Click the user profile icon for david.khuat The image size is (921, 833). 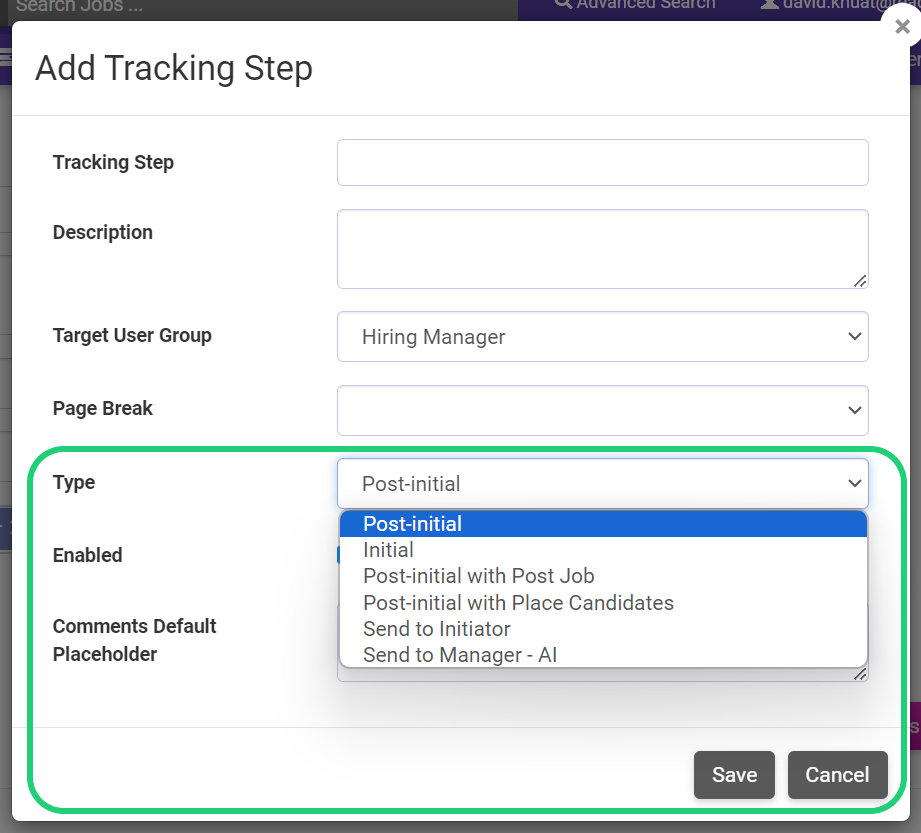click(768, 5)
